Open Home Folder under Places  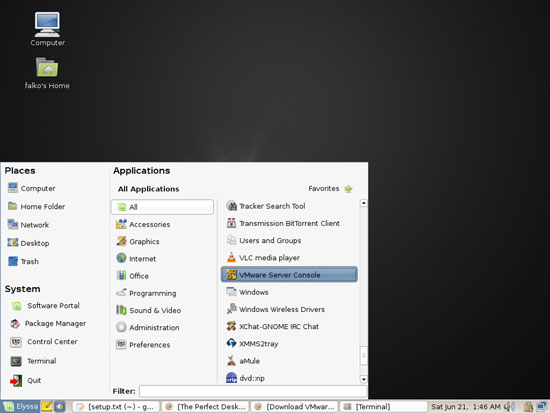pyautogui.click(x=36, y=206)
